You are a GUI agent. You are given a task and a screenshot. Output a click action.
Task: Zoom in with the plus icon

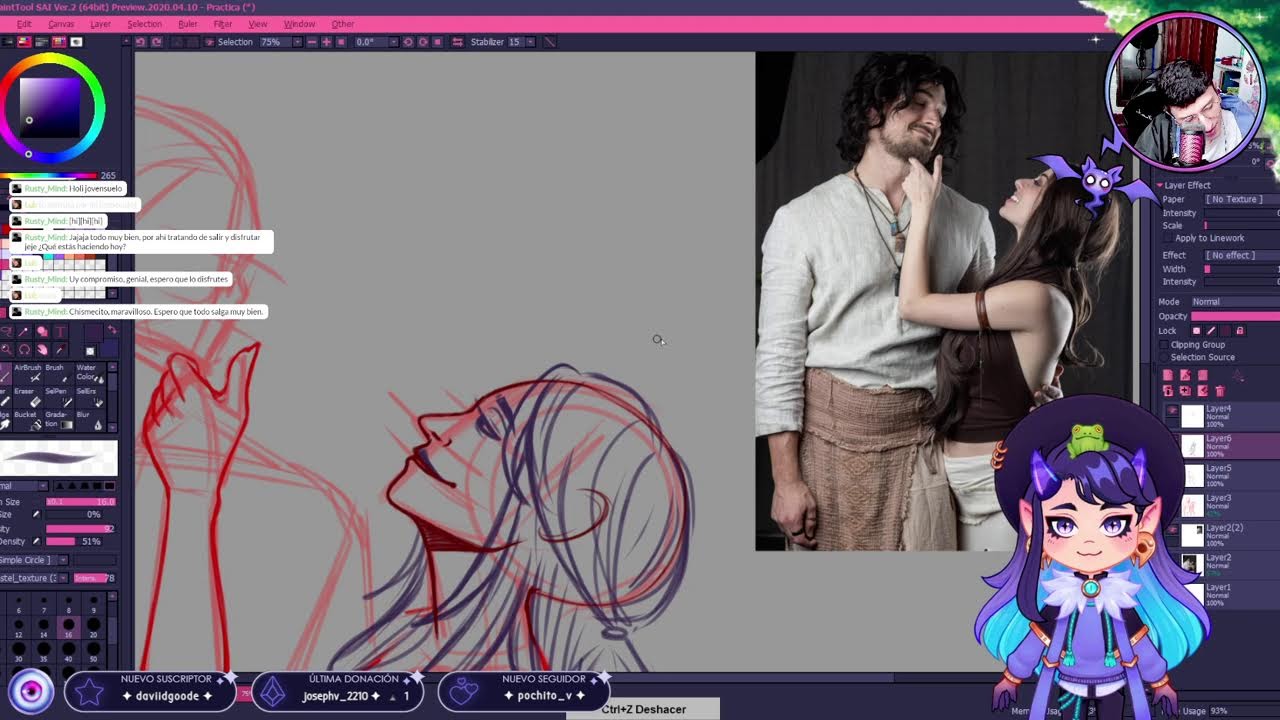coord(326,42)
